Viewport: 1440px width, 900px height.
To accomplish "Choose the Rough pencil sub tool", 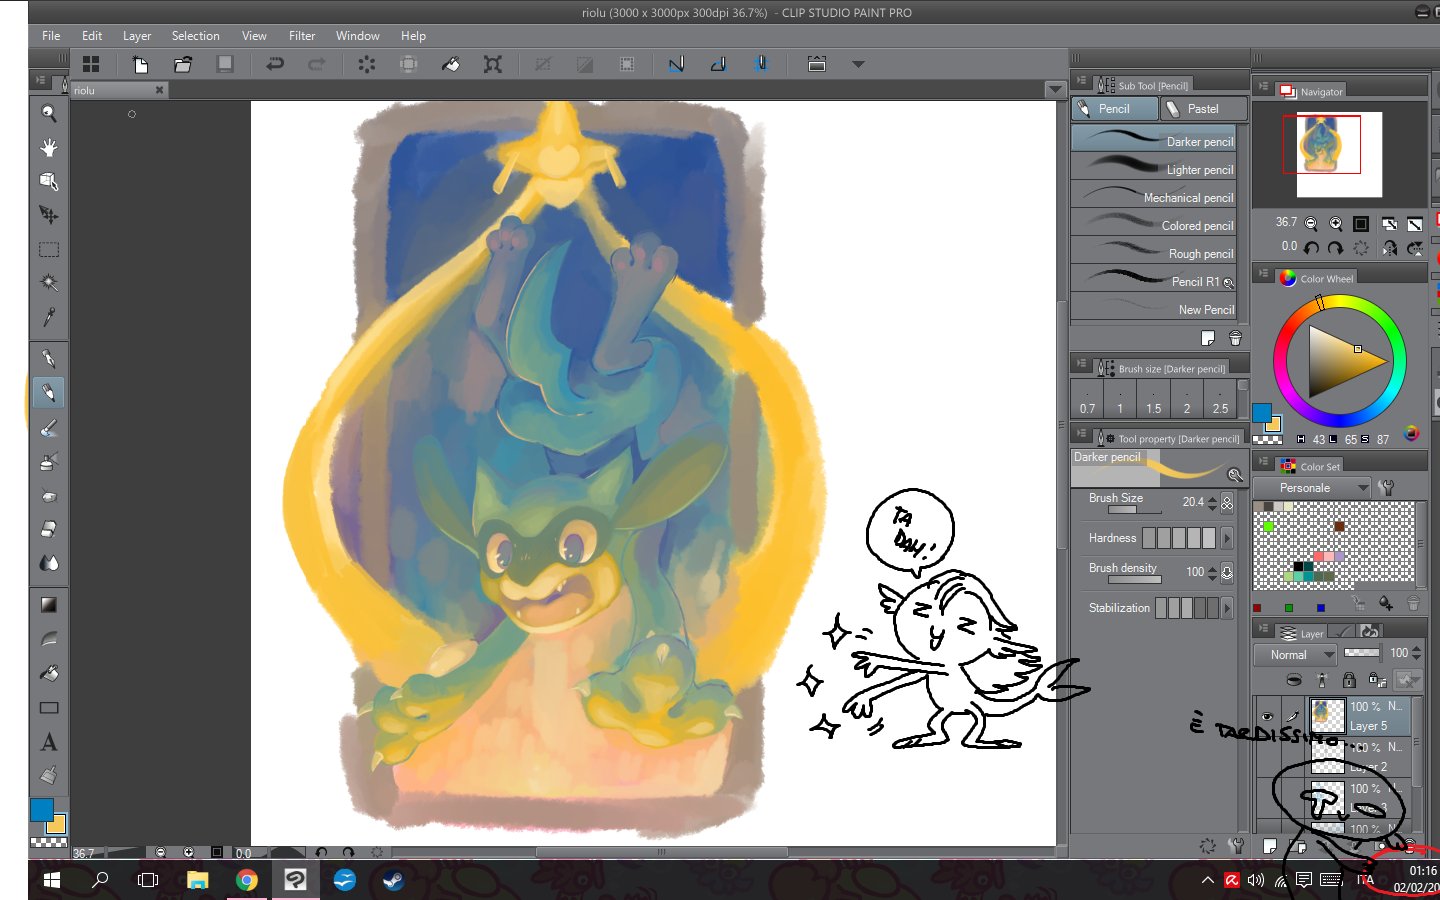I will 1153,250.
